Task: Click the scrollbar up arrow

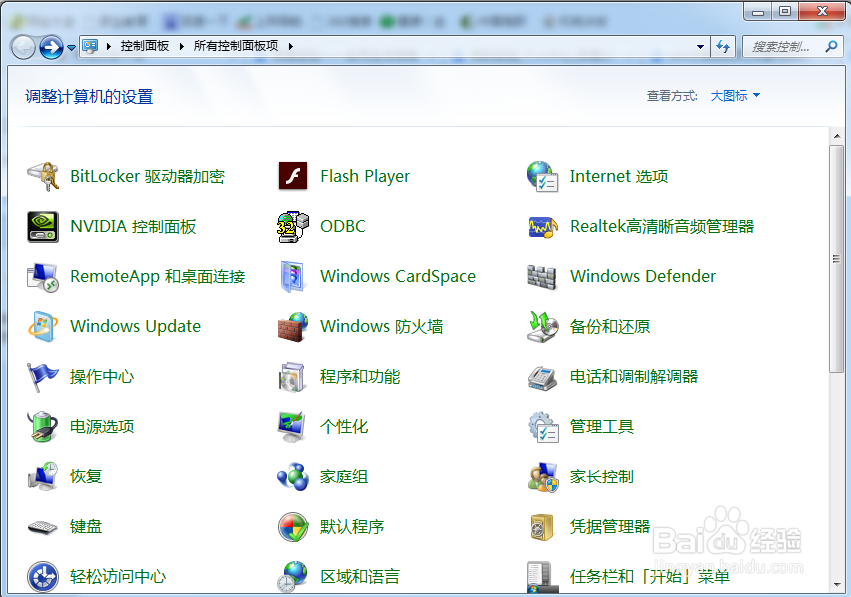Action: click(x=836, y=136)
